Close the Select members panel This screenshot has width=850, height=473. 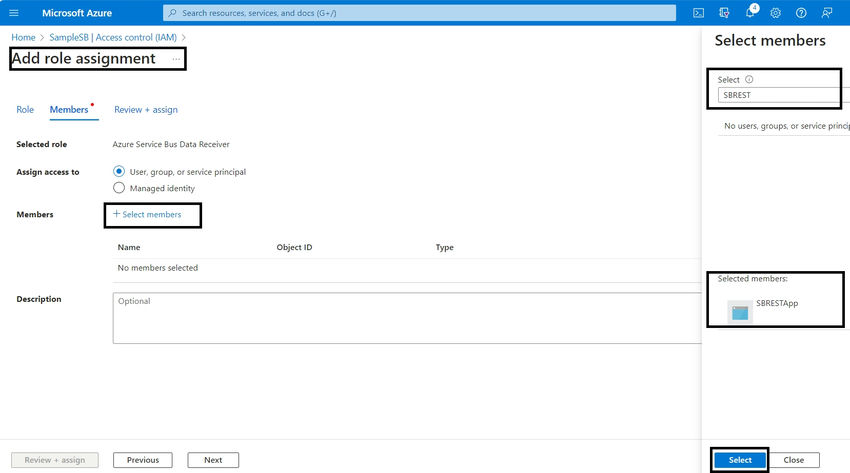click(794, 460)
